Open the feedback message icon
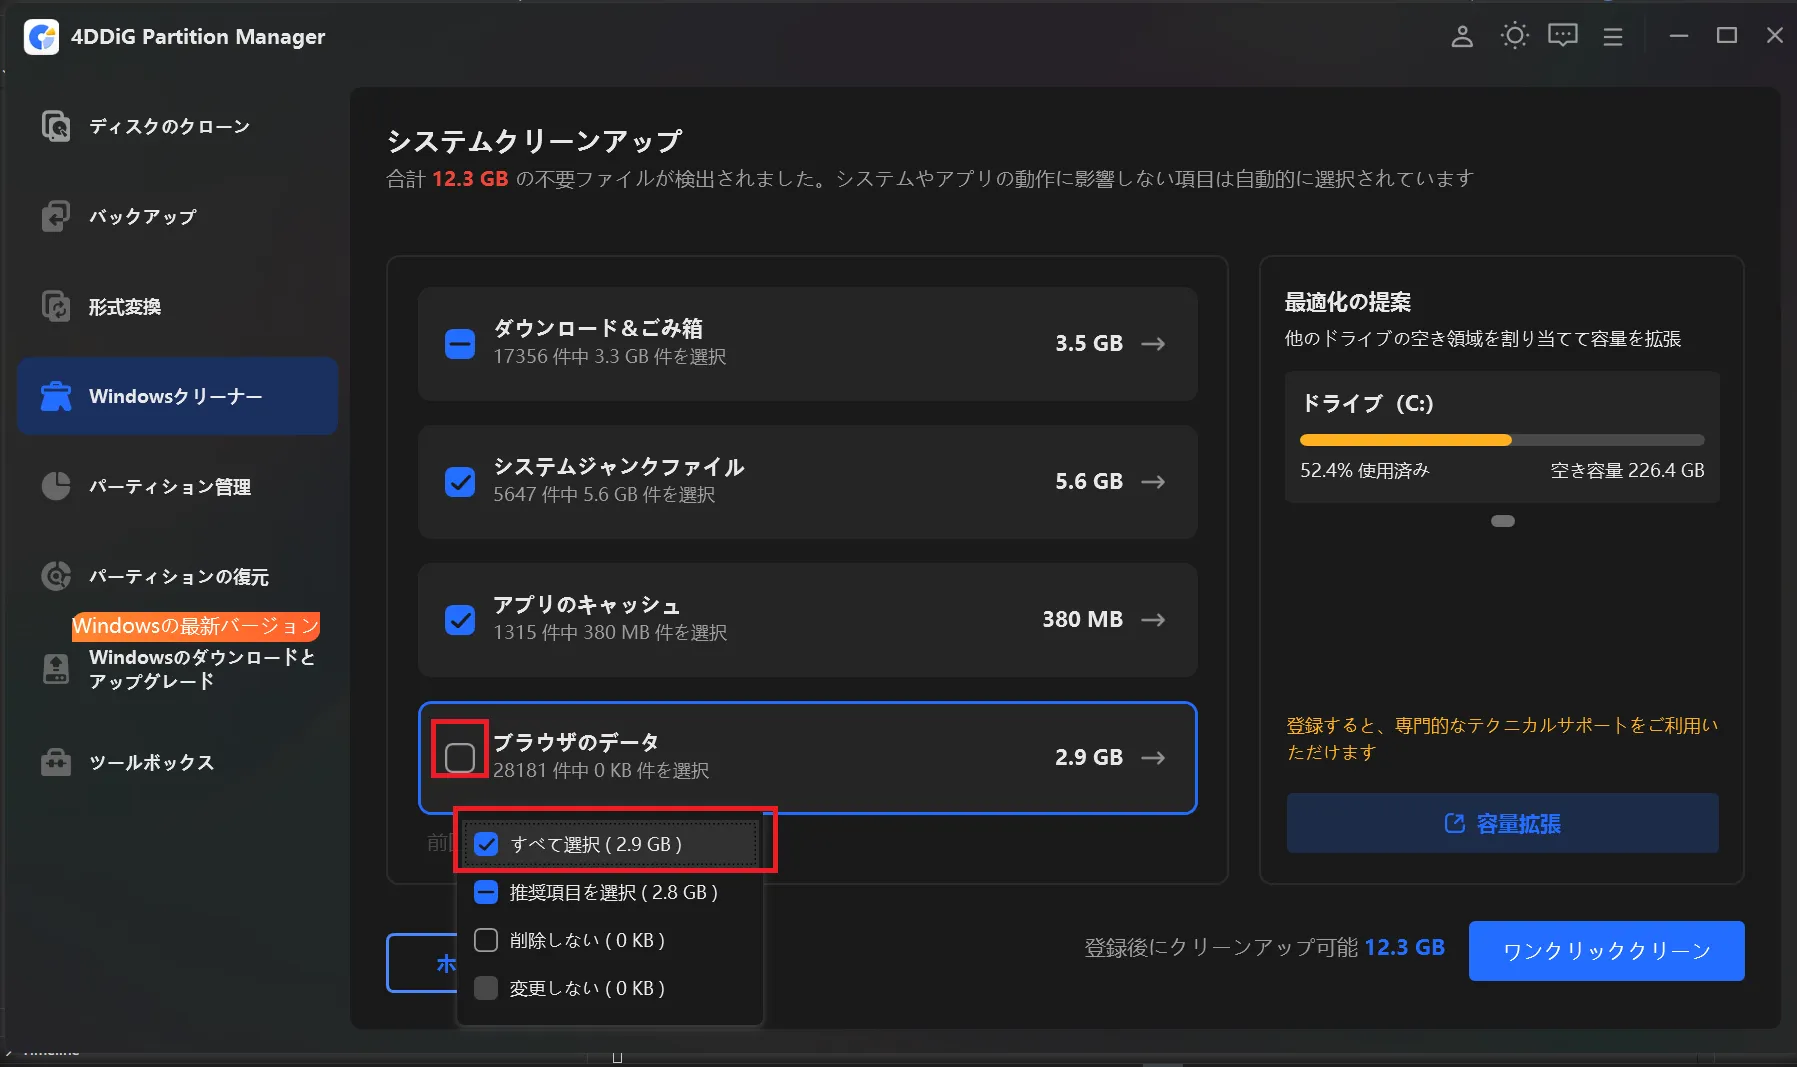 [1563, 36]
